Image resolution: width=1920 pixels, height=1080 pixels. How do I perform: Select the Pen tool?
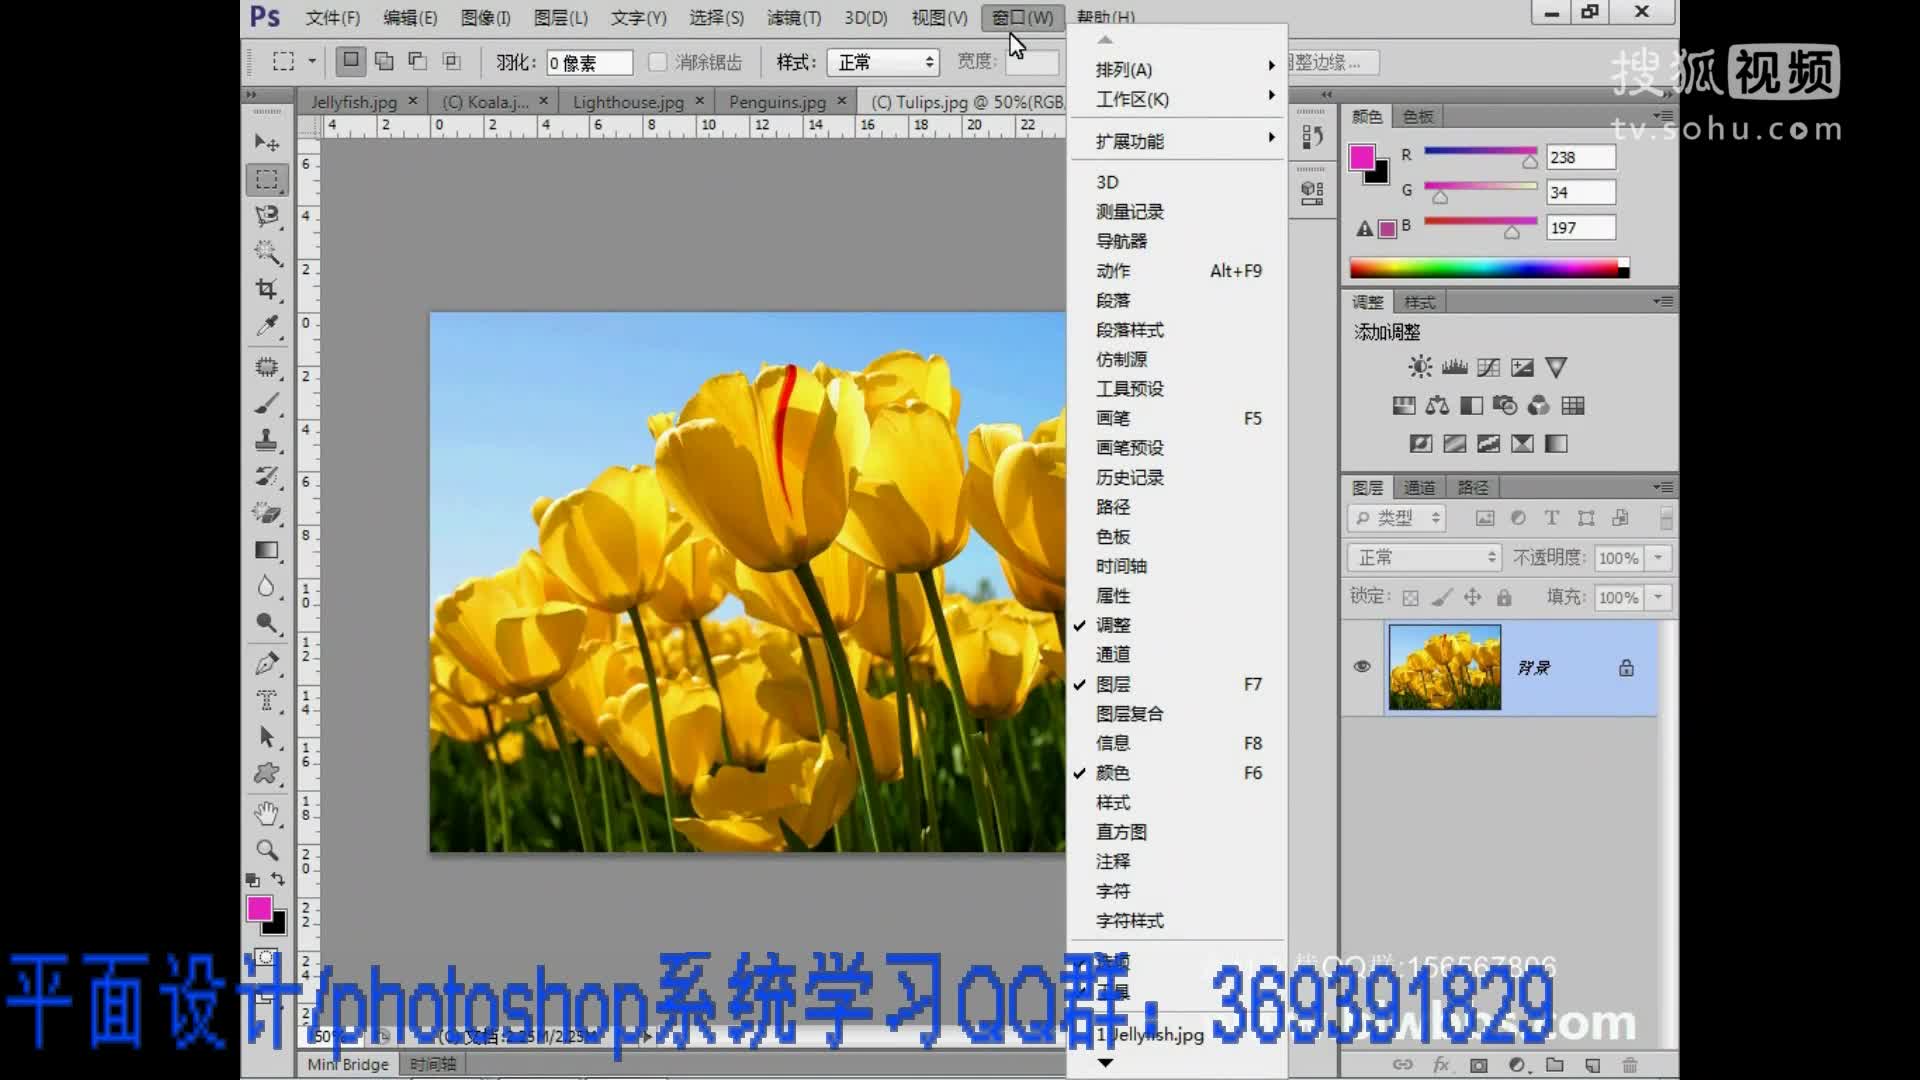click(x=266, y=664)
